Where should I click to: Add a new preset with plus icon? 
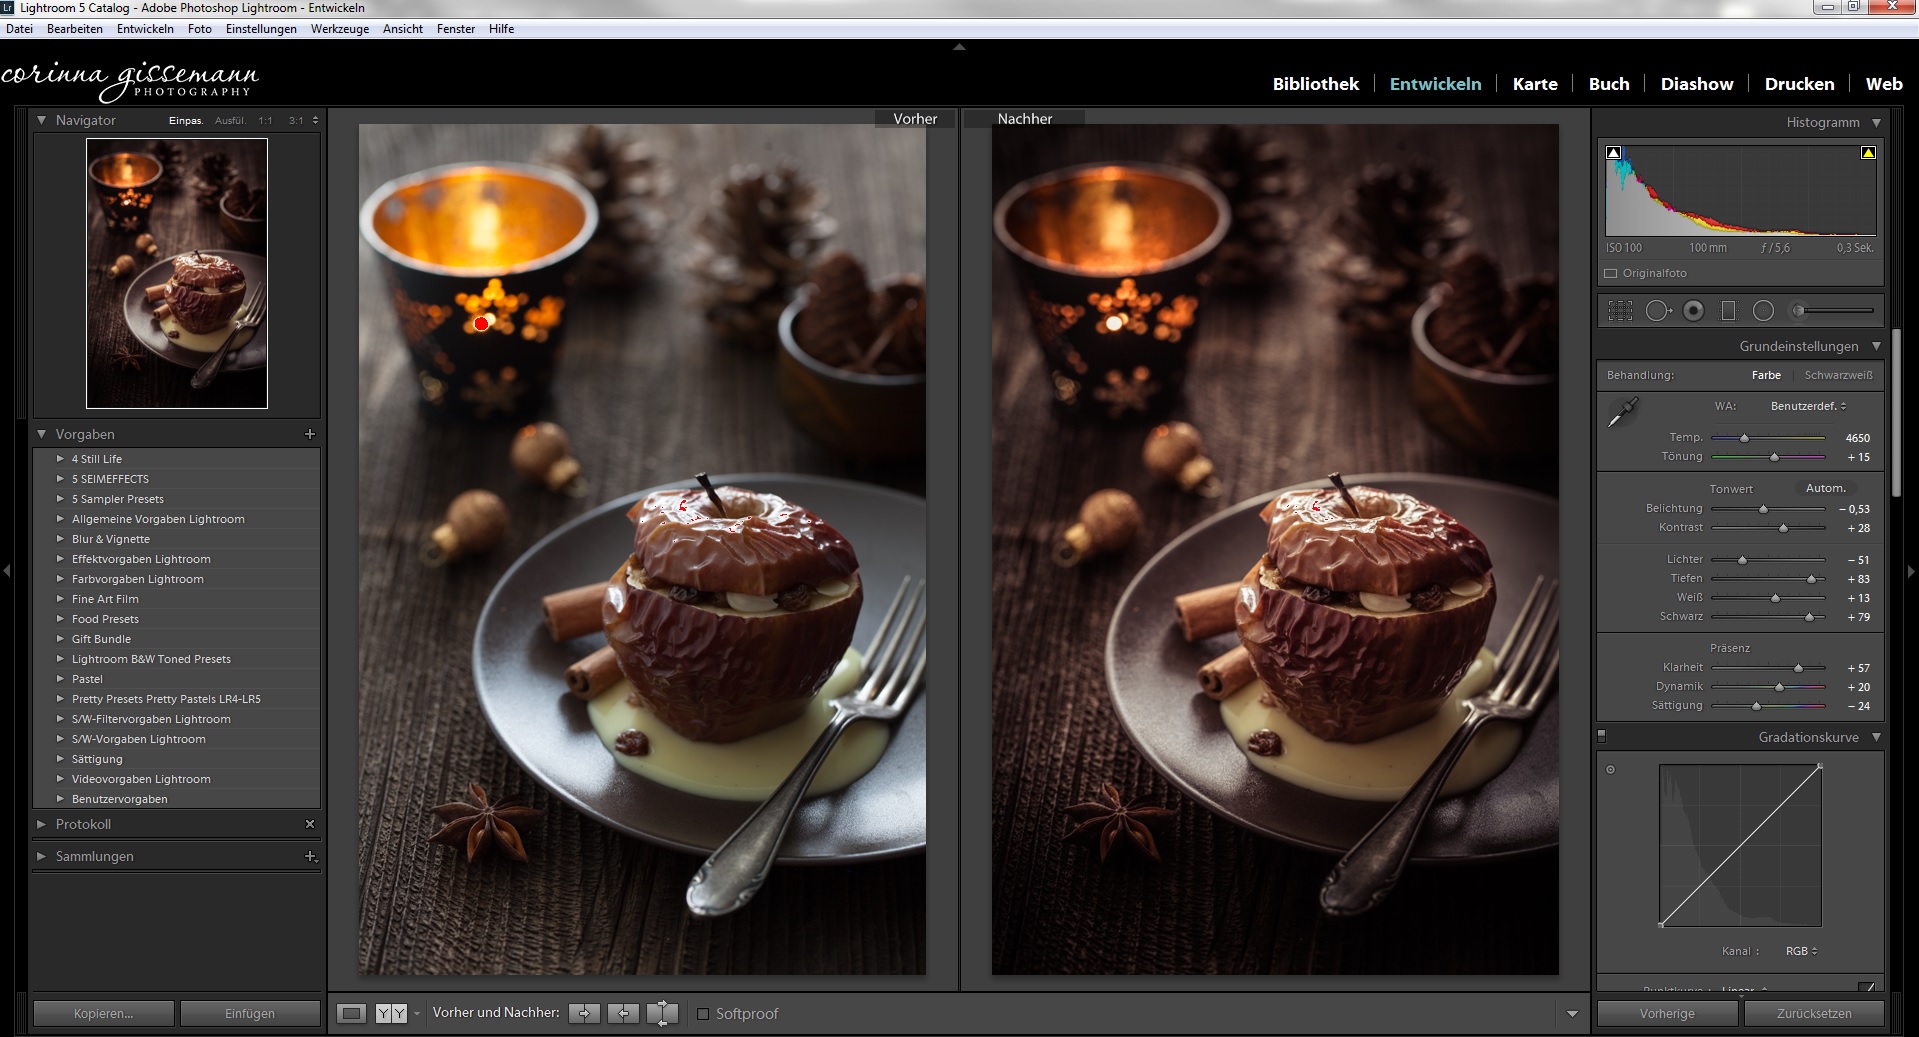pyautogui.click(x=310, y=434)
